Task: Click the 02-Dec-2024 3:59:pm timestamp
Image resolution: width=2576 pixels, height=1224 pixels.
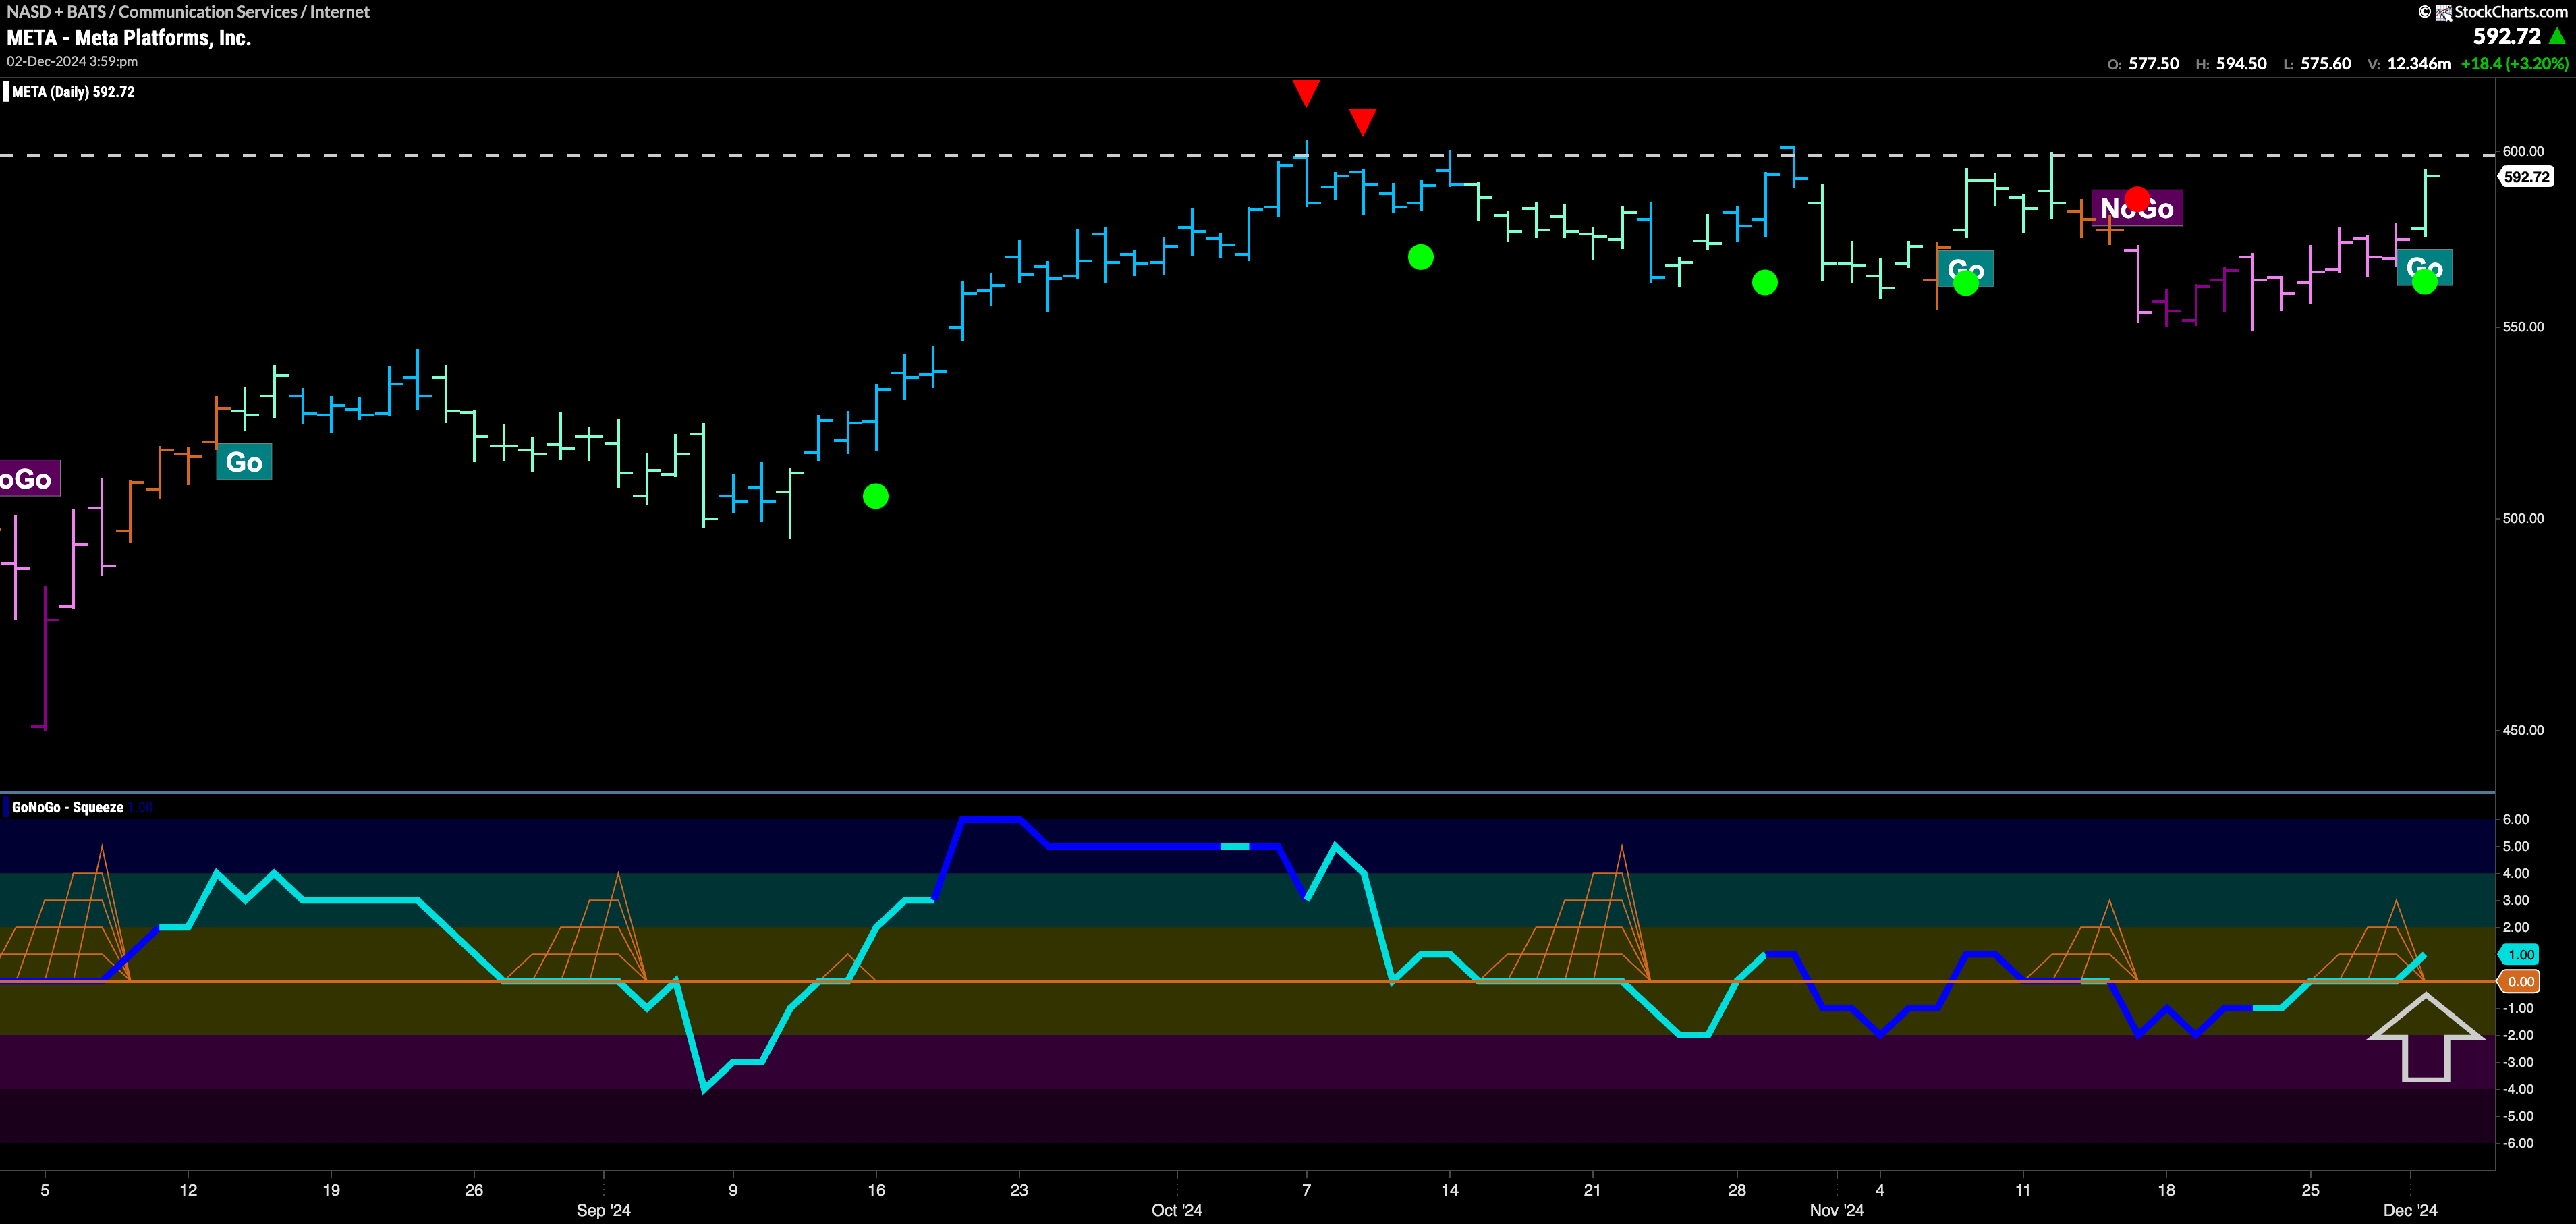Action: (x=72, y=61)
